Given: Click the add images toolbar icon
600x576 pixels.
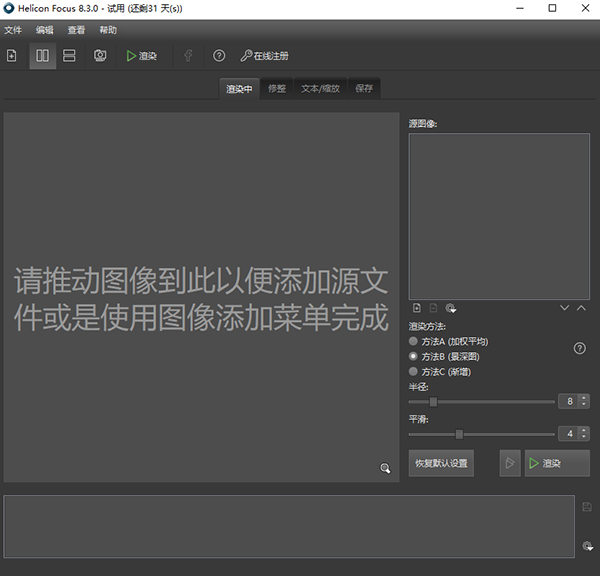Looking at the screenshot, I should 11,56.
